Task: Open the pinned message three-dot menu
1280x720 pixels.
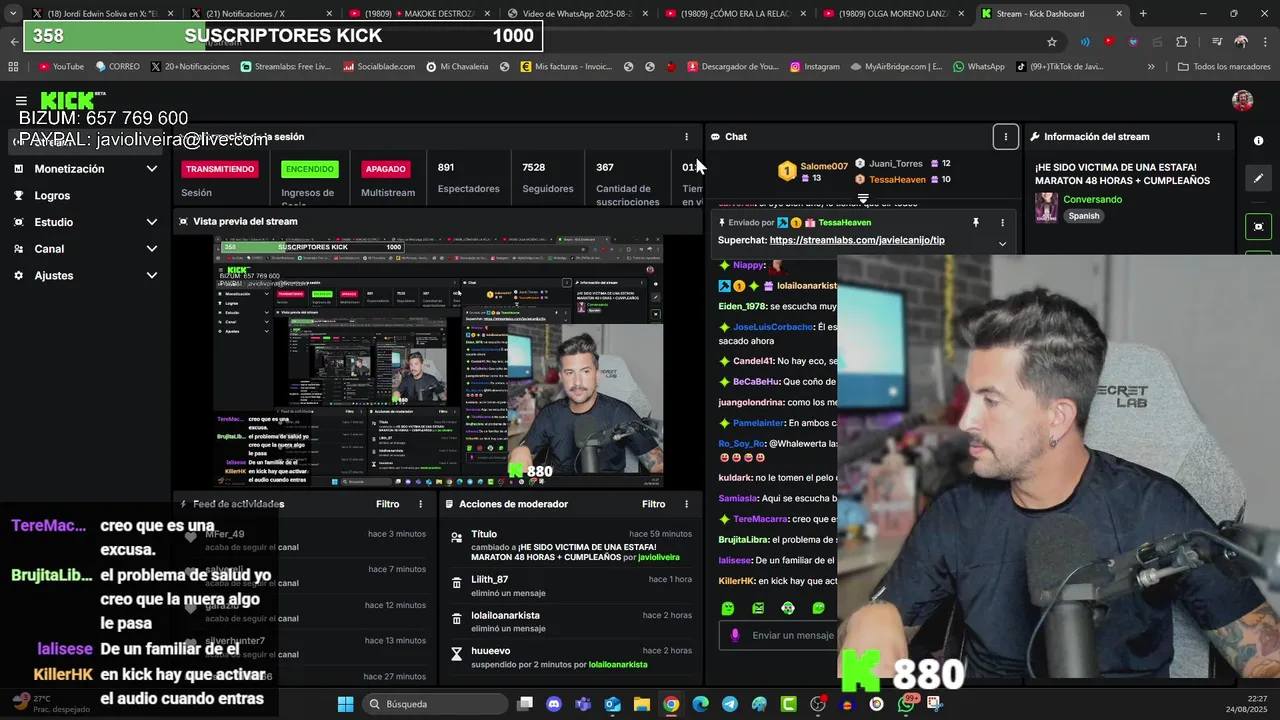Action: 1002,223
